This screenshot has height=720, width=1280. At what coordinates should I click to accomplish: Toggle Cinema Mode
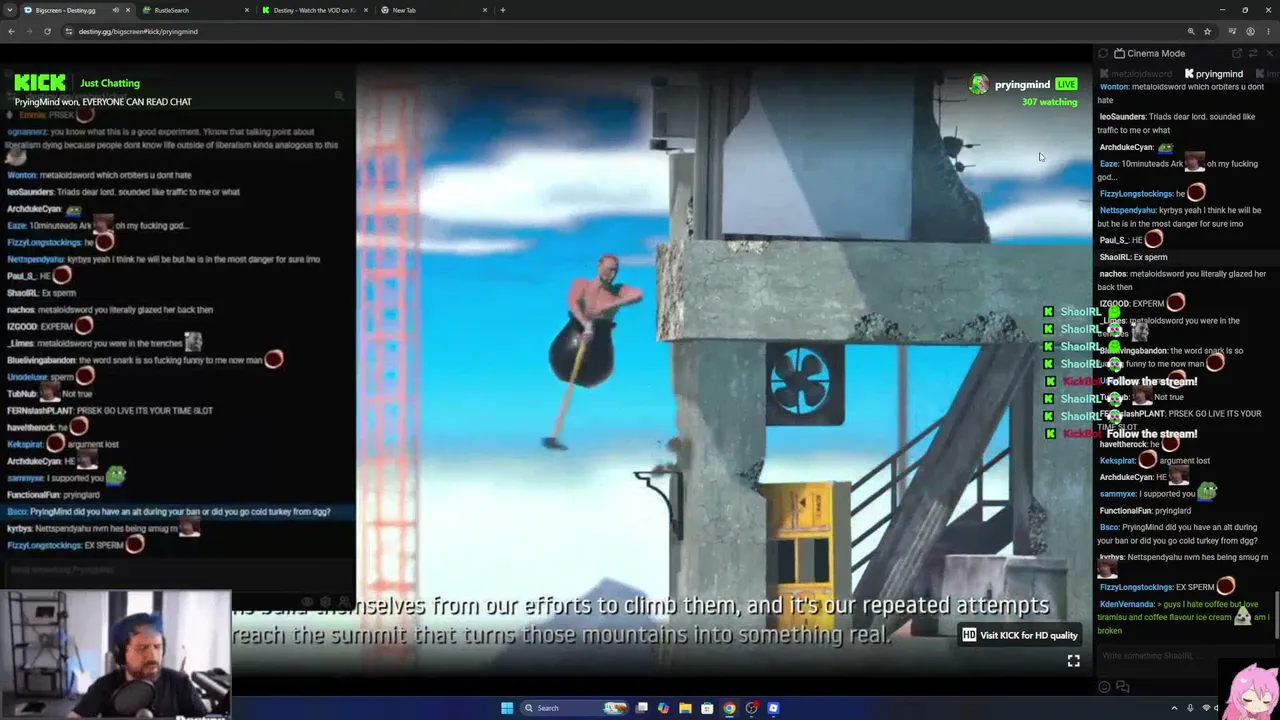pyautogui.click(x=1149, y=53)
